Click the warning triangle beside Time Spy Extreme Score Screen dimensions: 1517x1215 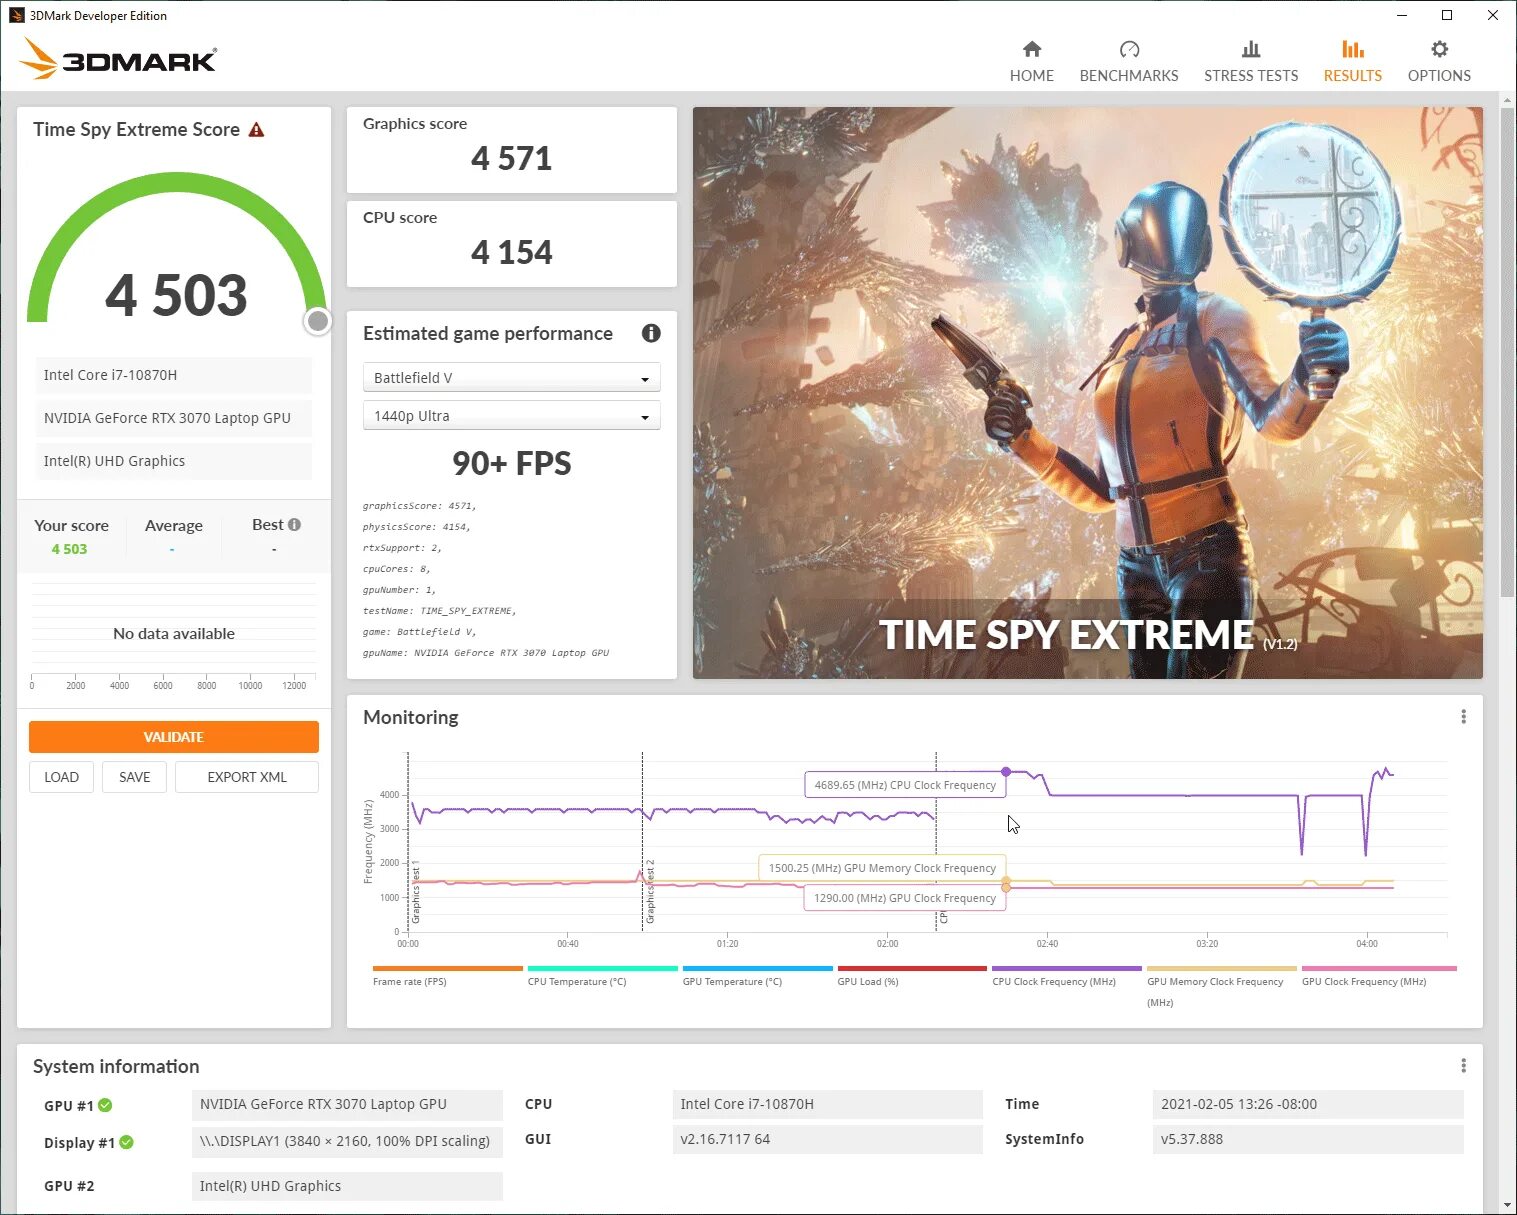pos(256,130)
